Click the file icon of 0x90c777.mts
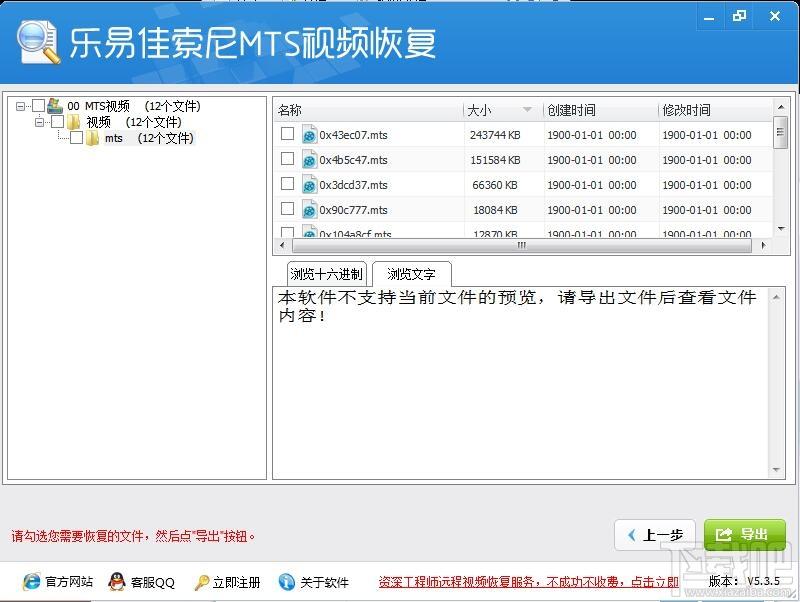Image resolution: width=800 pixels, height=602 pixels. (309, 210)
